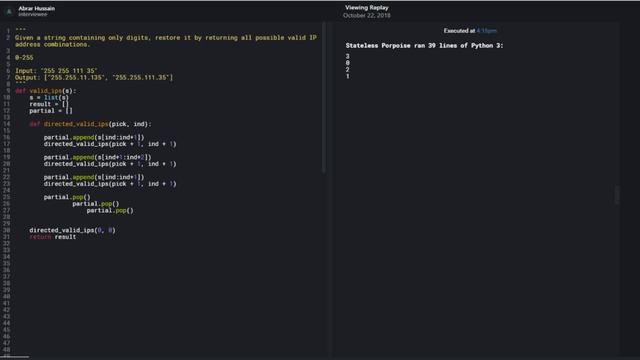Image resolution: width=640 pixels, height=360 pixels.
Task: Click the 'result = []' line
Action: click(x=49, y=104)
